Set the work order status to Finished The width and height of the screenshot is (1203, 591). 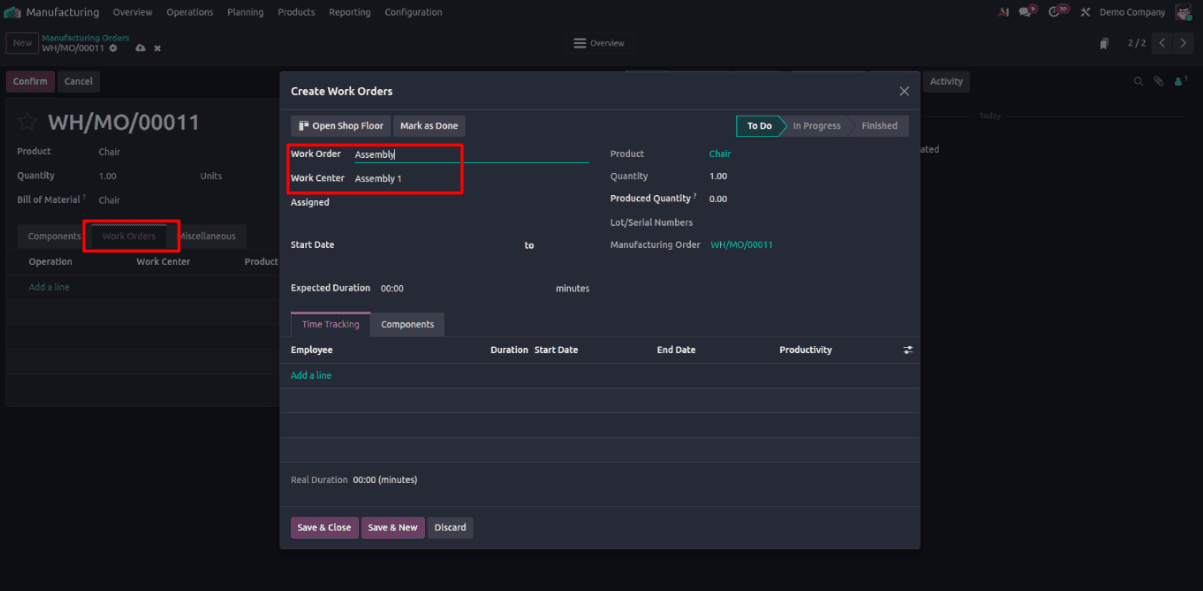point(878,125)
